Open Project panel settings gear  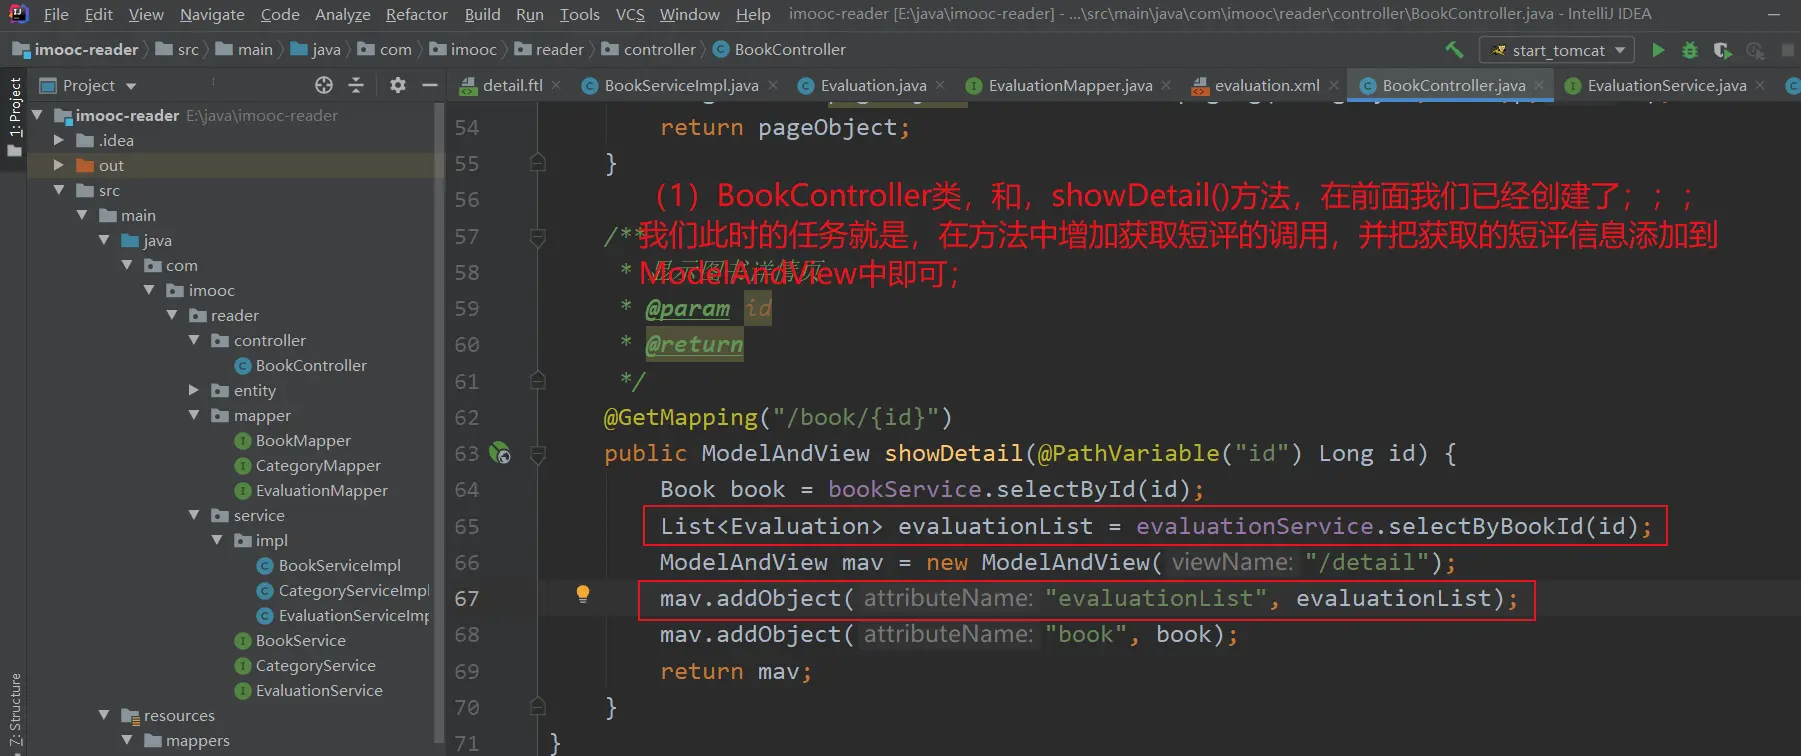click(x=398, y=86)
